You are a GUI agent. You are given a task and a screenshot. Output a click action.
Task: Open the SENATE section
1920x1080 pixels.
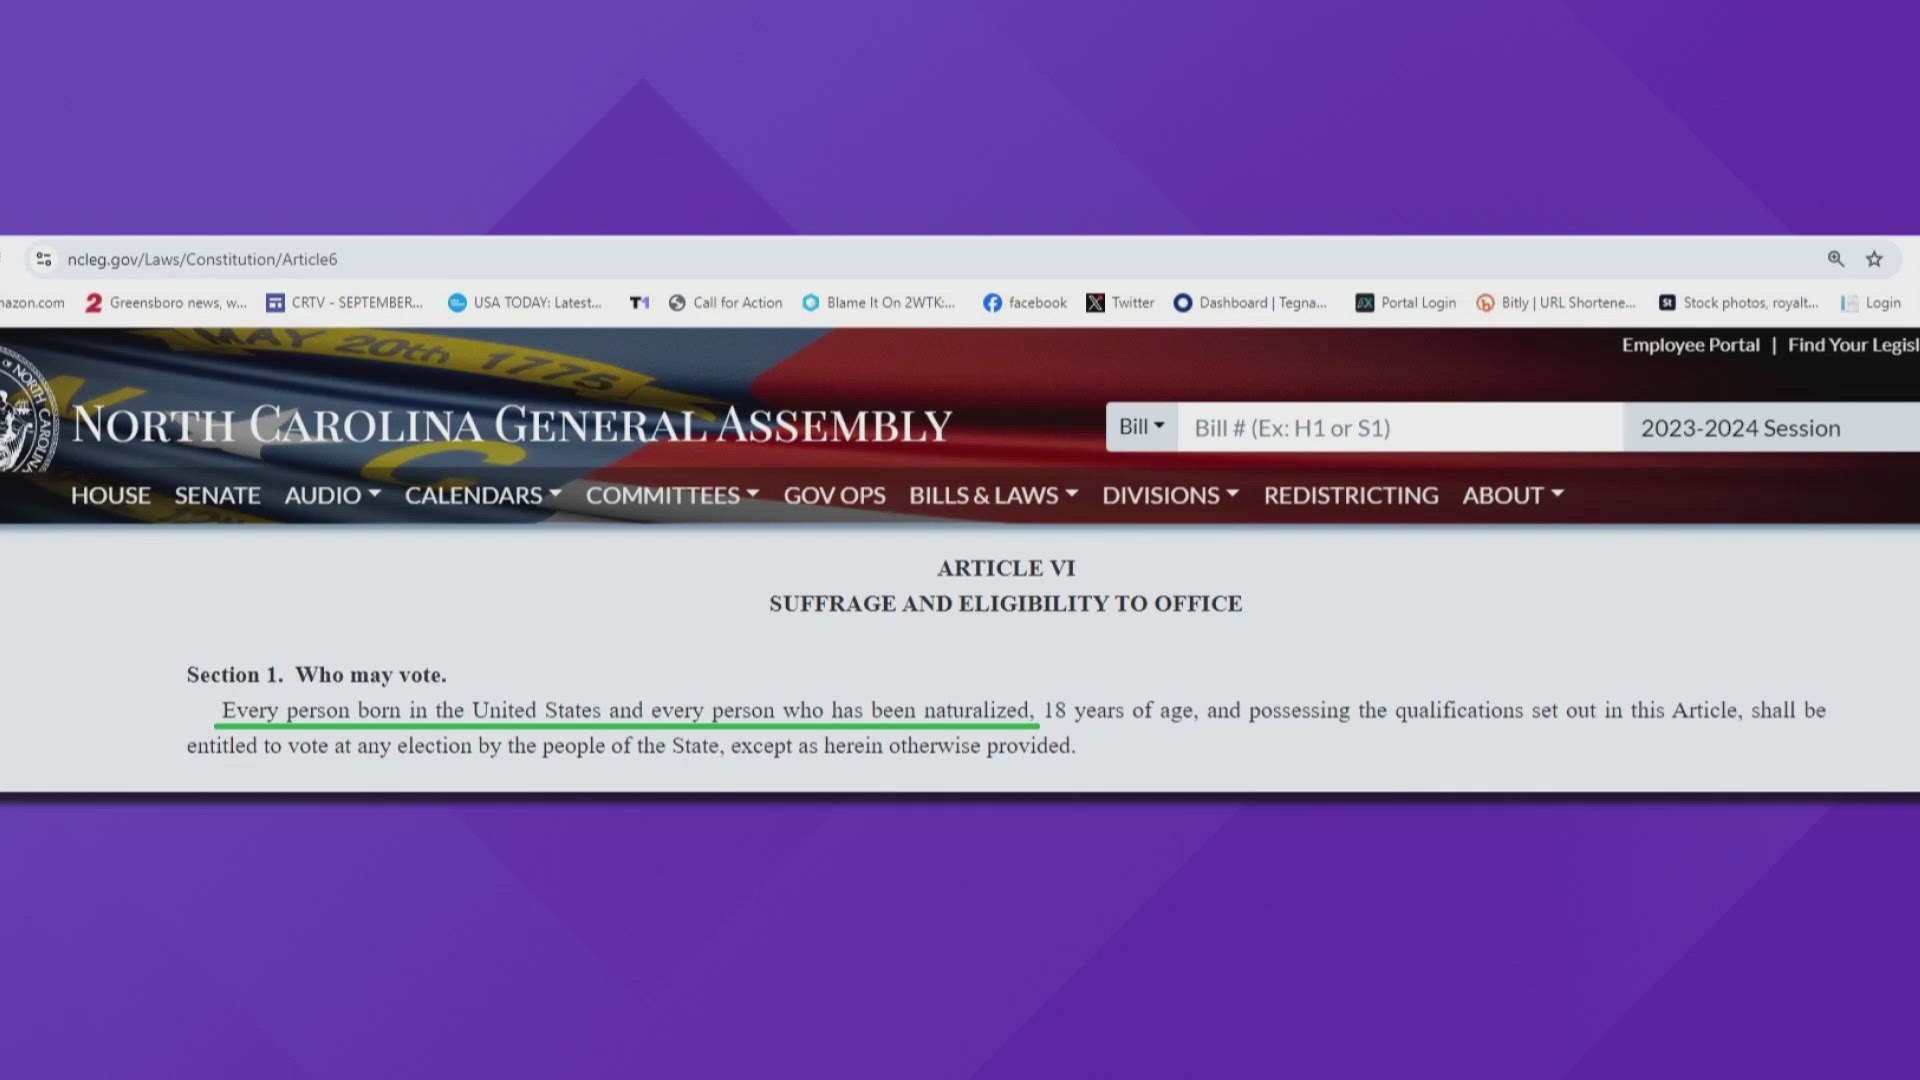tap(216, 493)
